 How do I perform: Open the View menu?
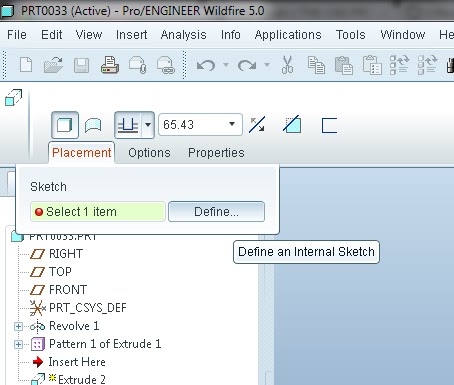tap(89, 35)
